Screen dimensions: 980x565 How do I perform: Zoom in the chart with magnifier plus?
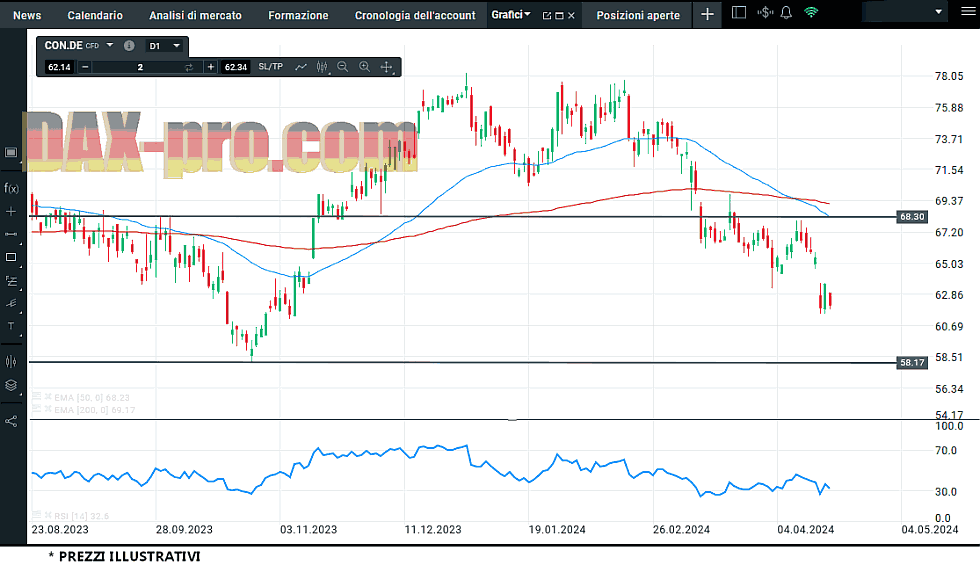coord(364,67)
